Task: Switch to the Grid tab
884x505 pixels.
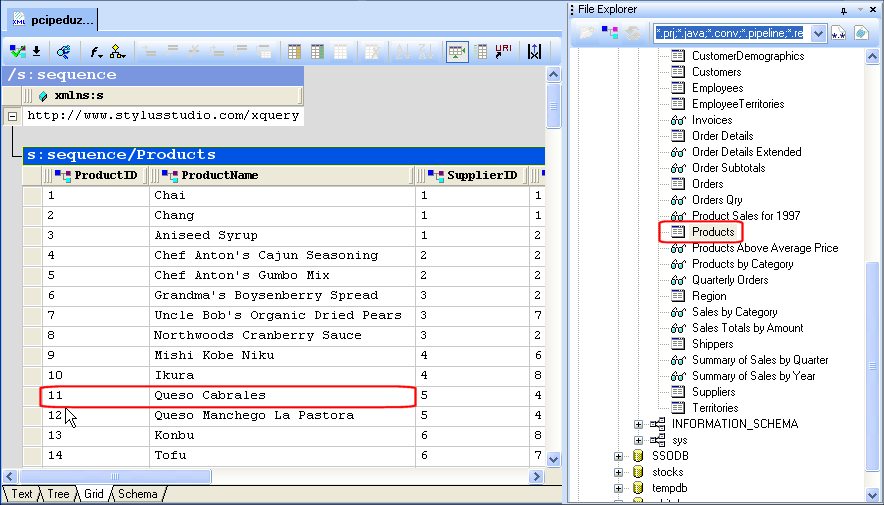Action: click(93, 494)
